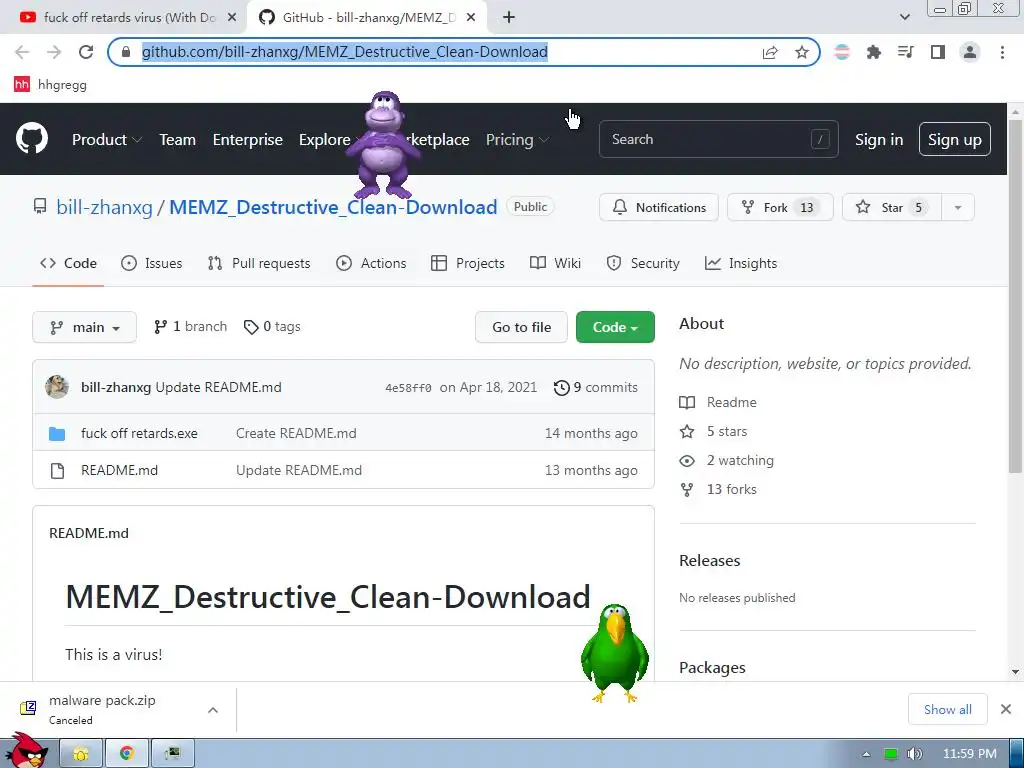The width and height of the screenshot is (1024, 768).
Task: Open File Explorer from the taskbar
Action: 81,754
